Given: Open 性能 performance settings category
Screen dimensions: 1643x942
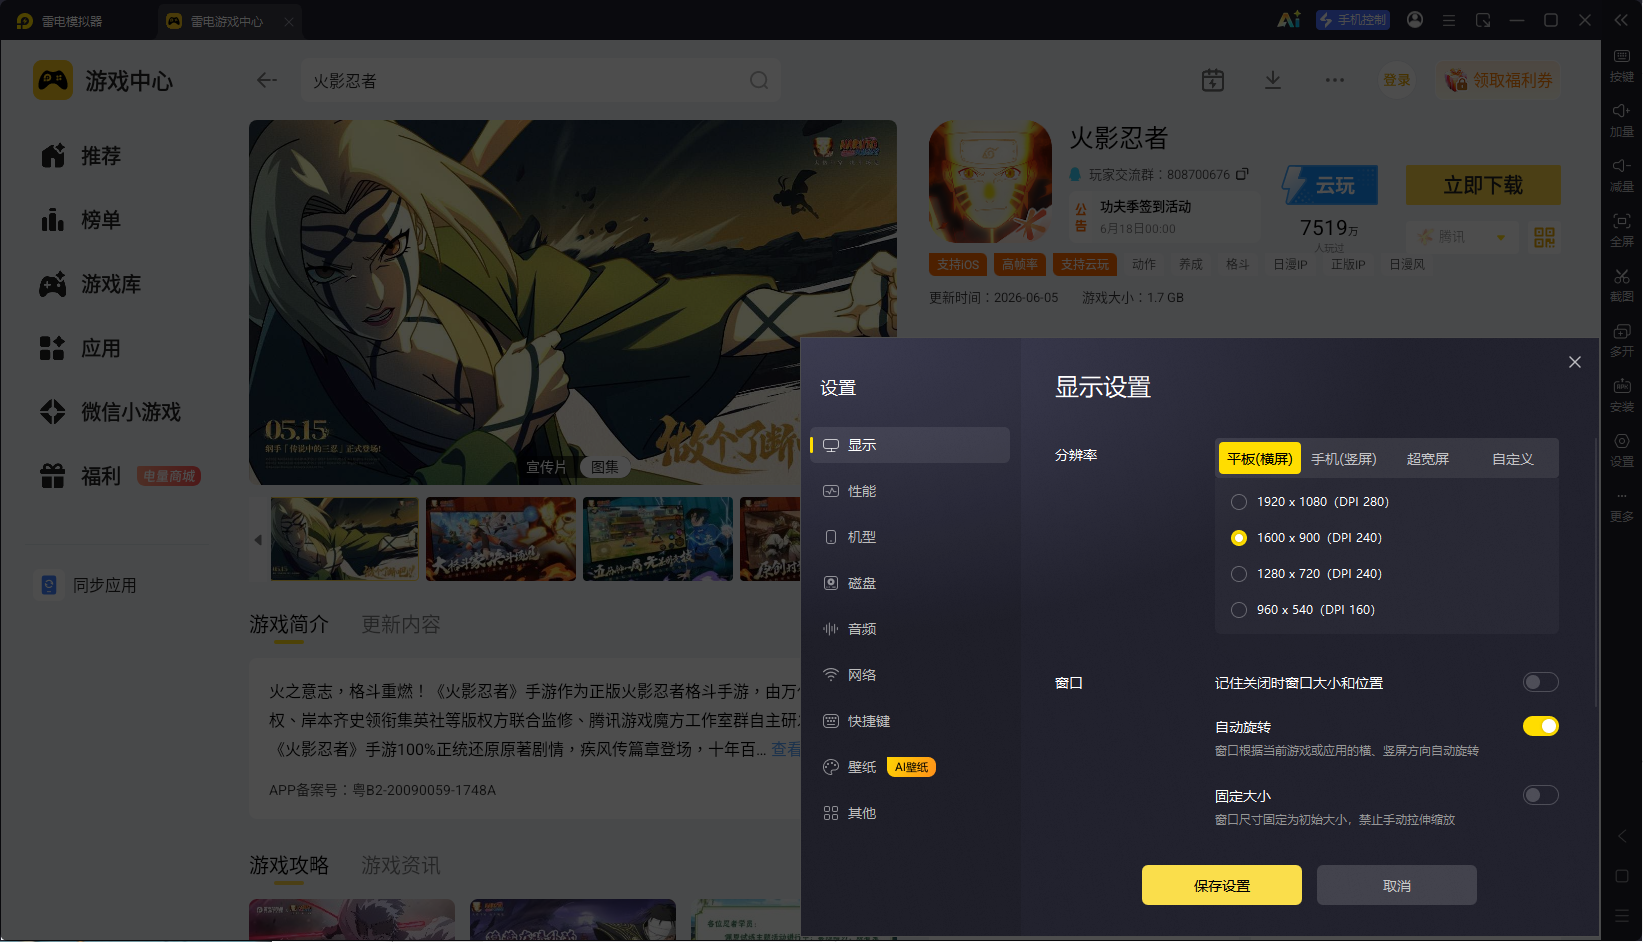Looking at the screenshot, I should [910, 491].
